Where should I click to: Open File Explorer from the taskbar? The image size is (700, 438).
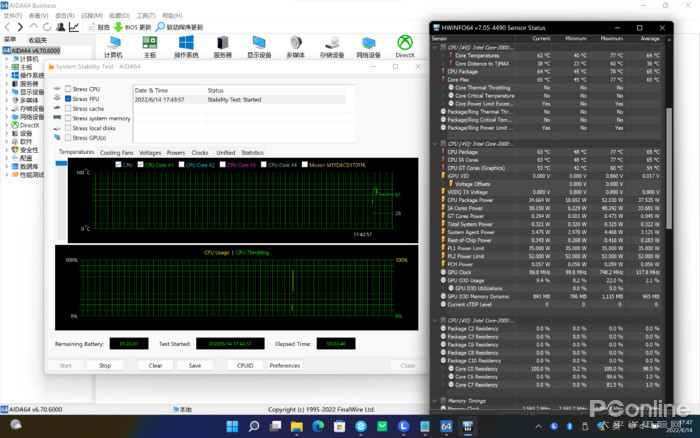pos(296,426)
